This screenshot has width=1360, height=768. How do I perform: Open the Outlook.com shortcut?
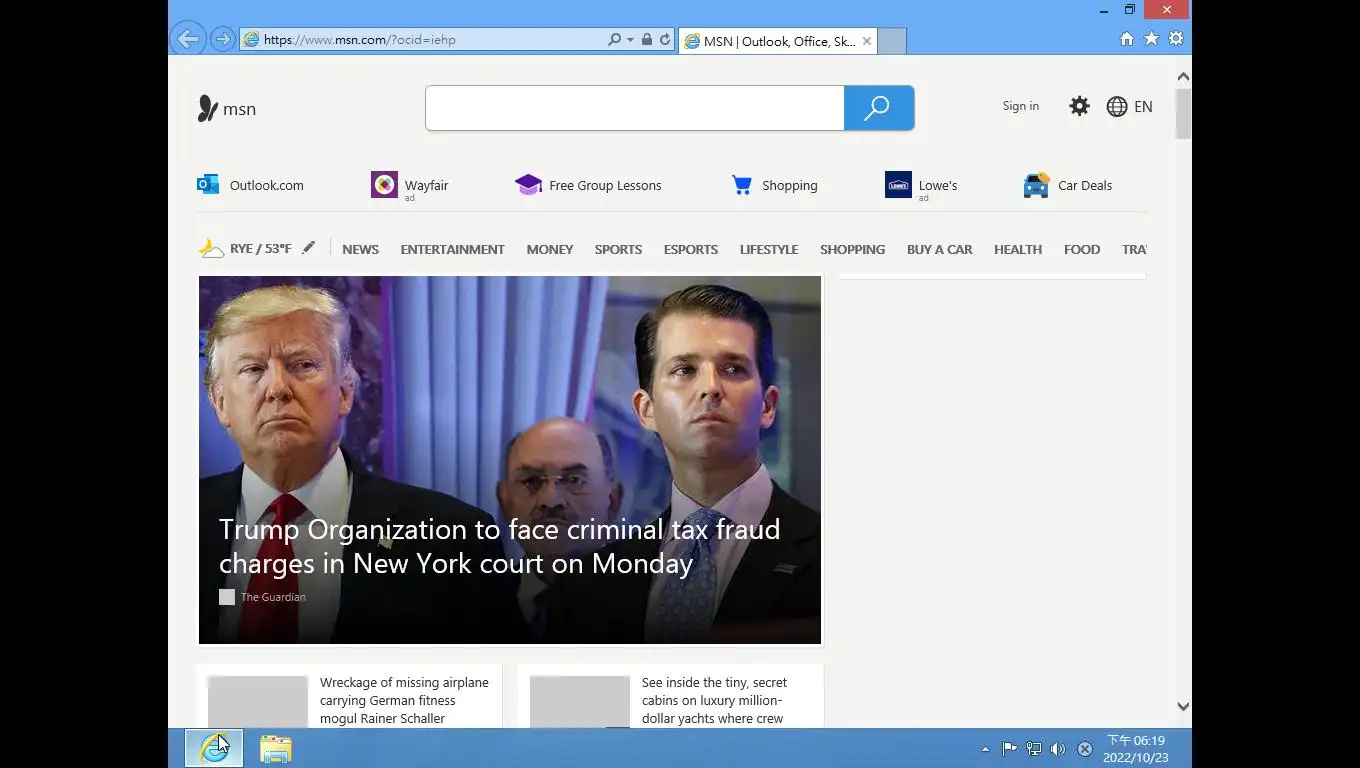pyautogui.click(x=250, y=185)
